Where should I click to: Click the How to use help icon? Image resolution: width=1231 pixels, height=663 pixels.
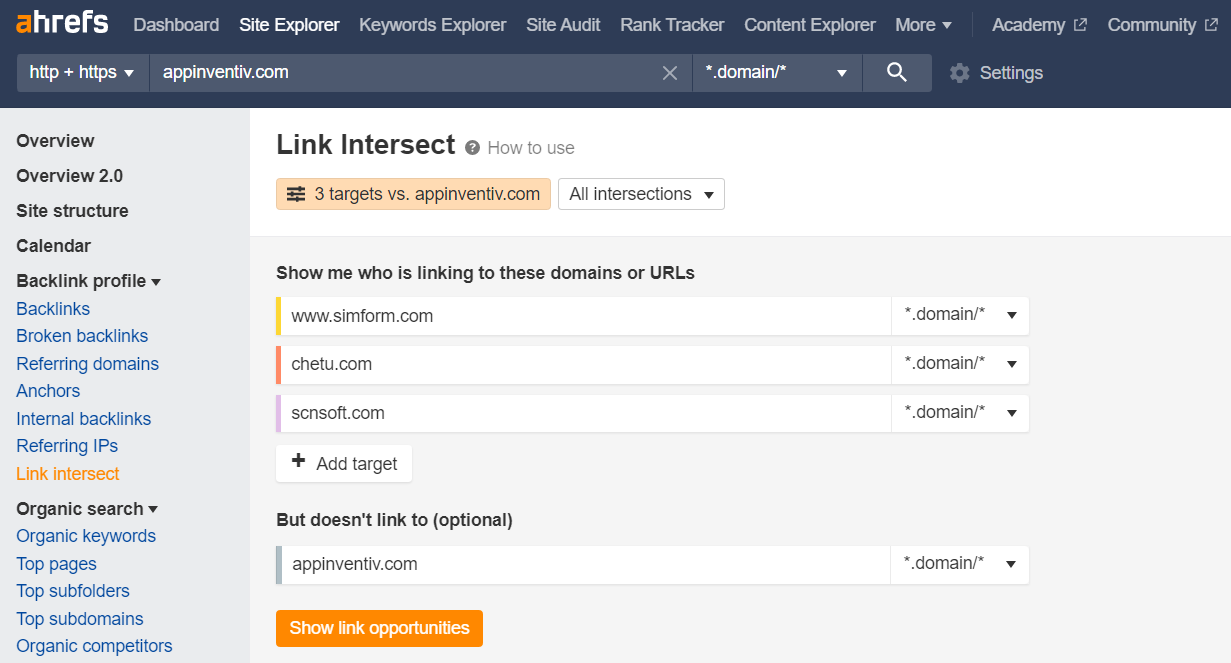click(x=473, y=148)
